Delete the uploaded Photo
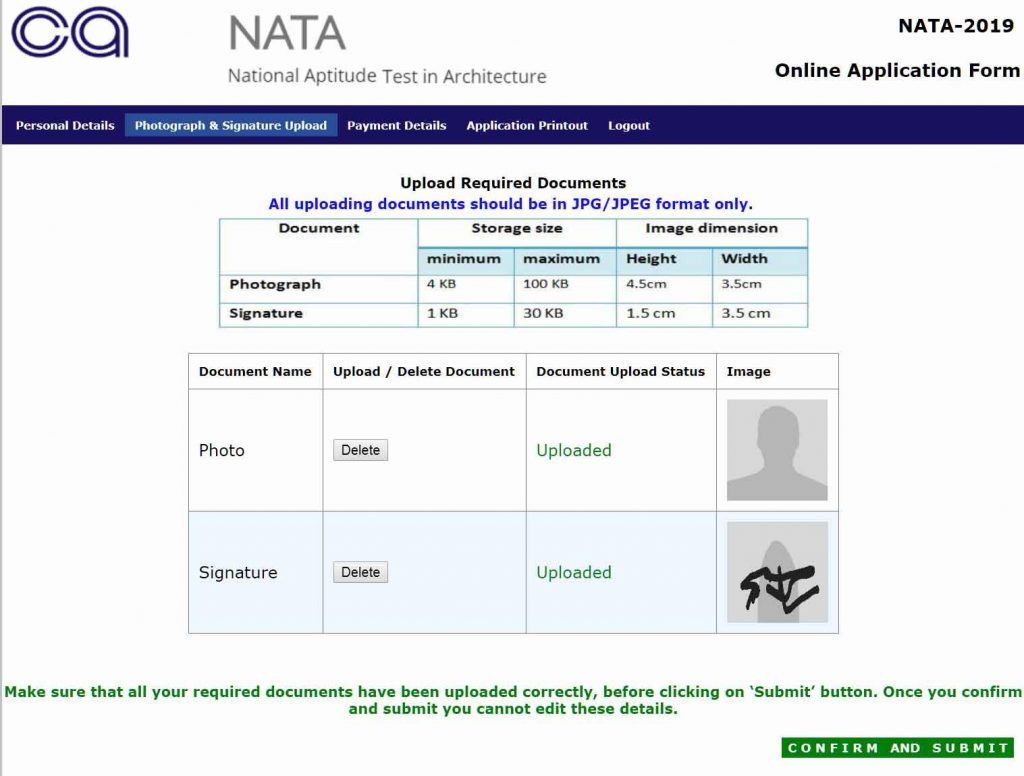The height and width of the screenshot is (776, 1024). coord(359,450)
